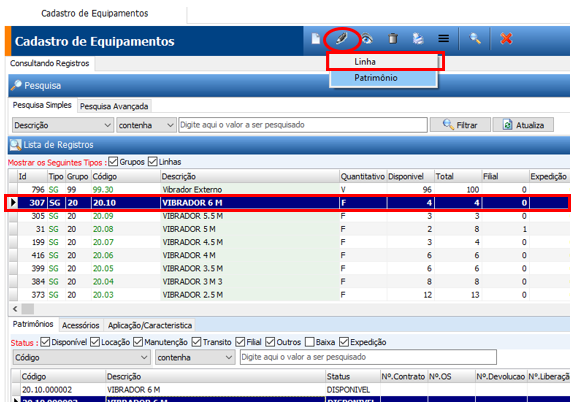Screen dimensions: 577x402
Task: Expand the lower contenha operator dropdown
Action: click(x=229, y=357)
